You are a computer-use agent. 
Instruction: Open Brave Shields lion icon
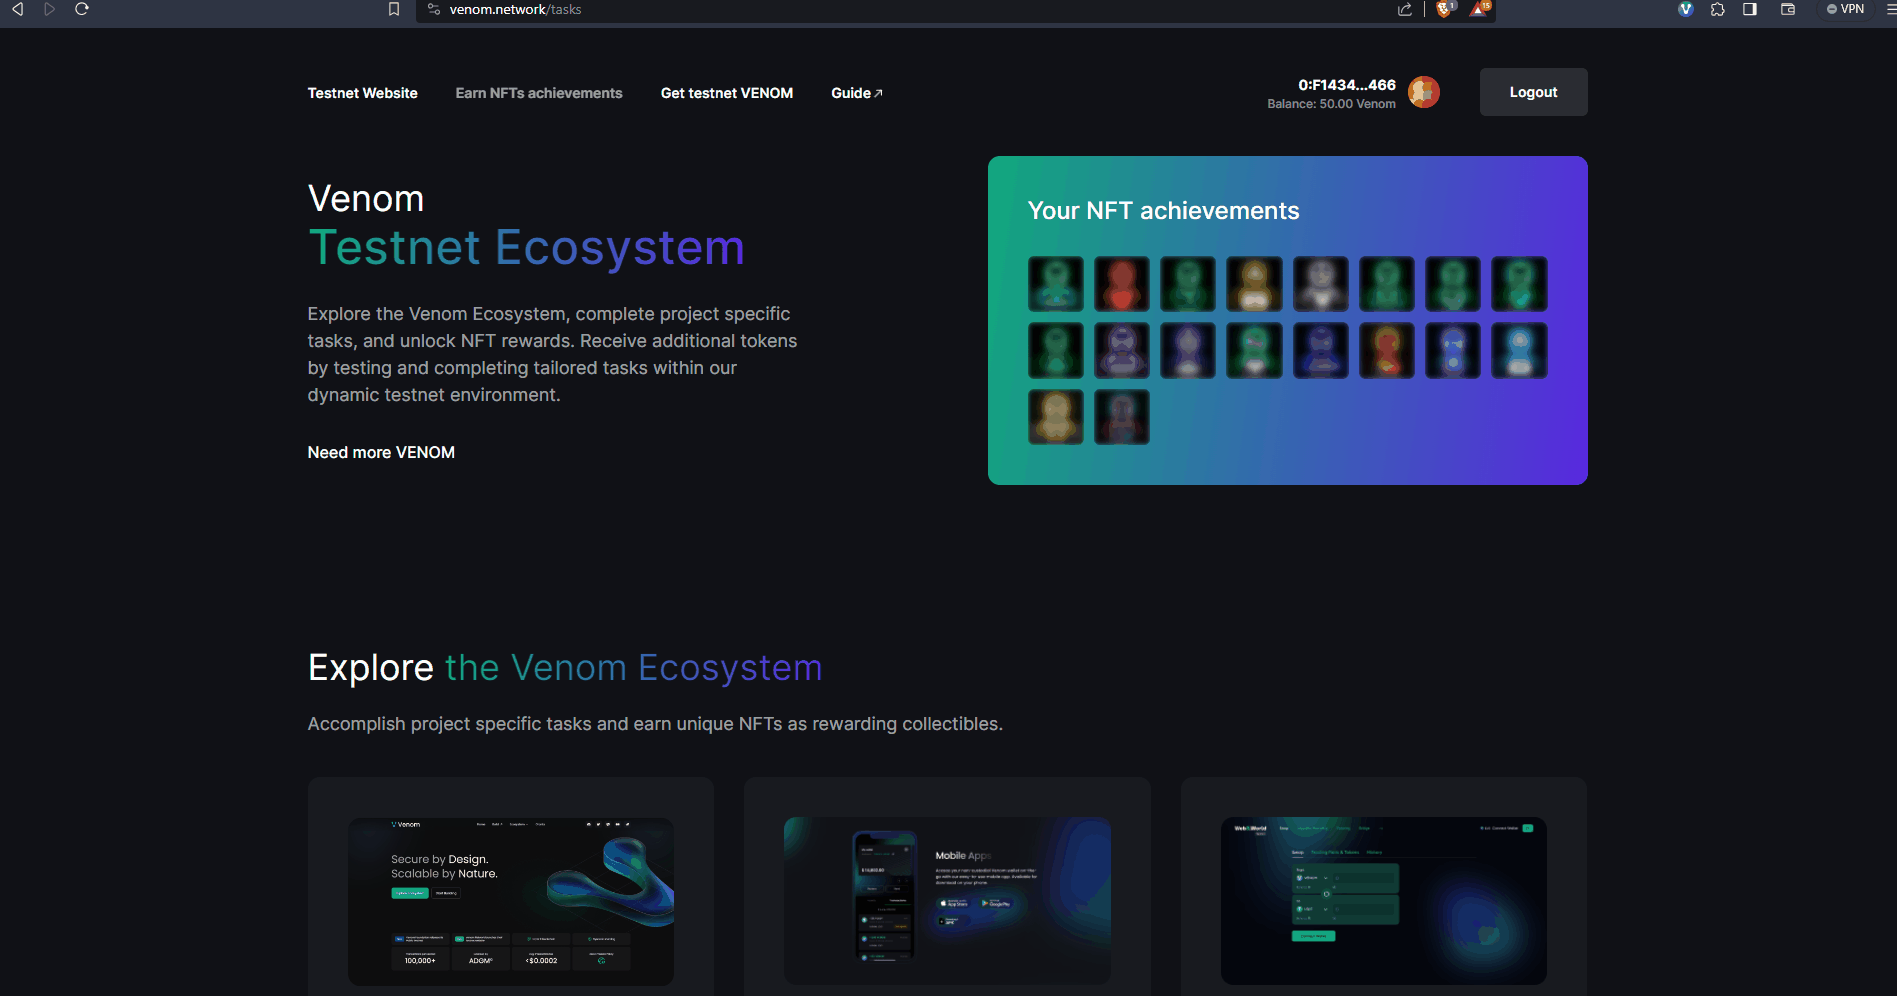[x=1444, y=9]
